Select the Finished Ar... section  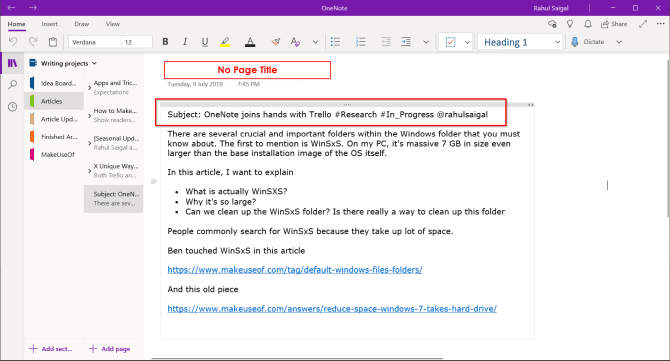tap(54, 137)
